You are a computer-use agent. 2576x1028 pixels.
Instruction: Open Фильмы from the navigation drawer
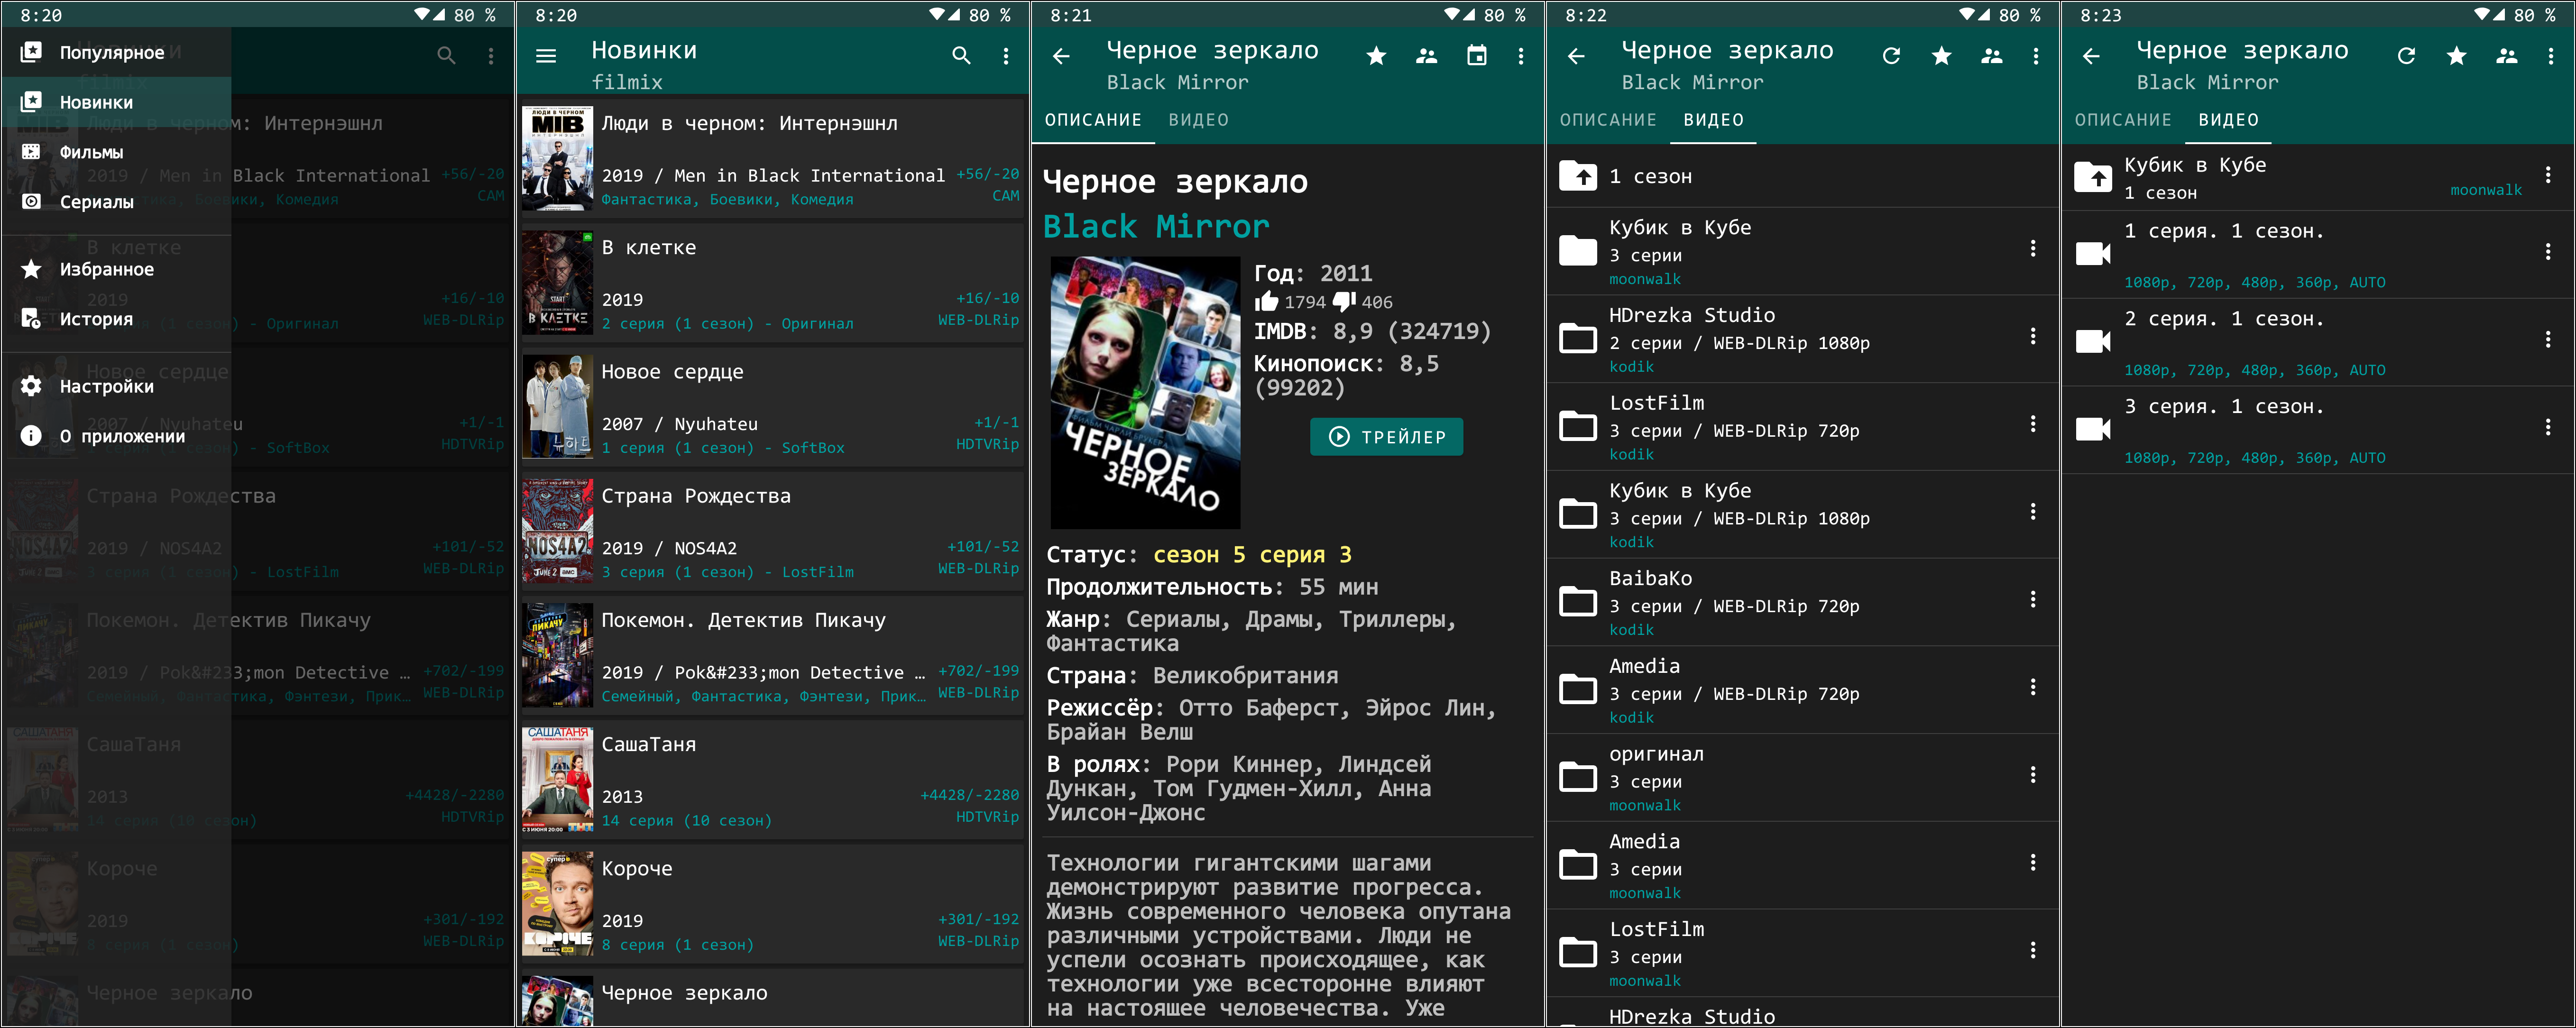pyautogui.click(x=116, y=152)
